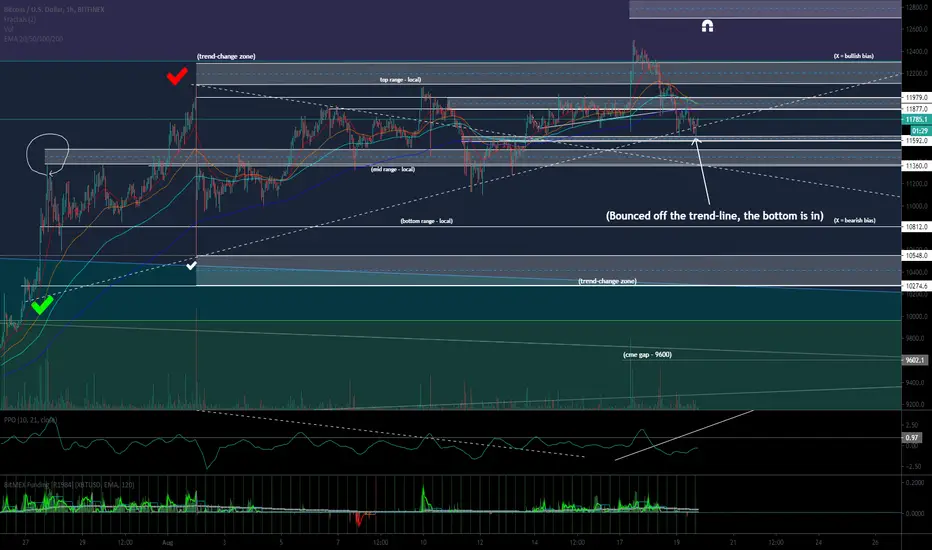The height and width of the screenshot is (550, 932).
Task: Select the PPO (10, 21, close) pane label
Action: [30, 420]
